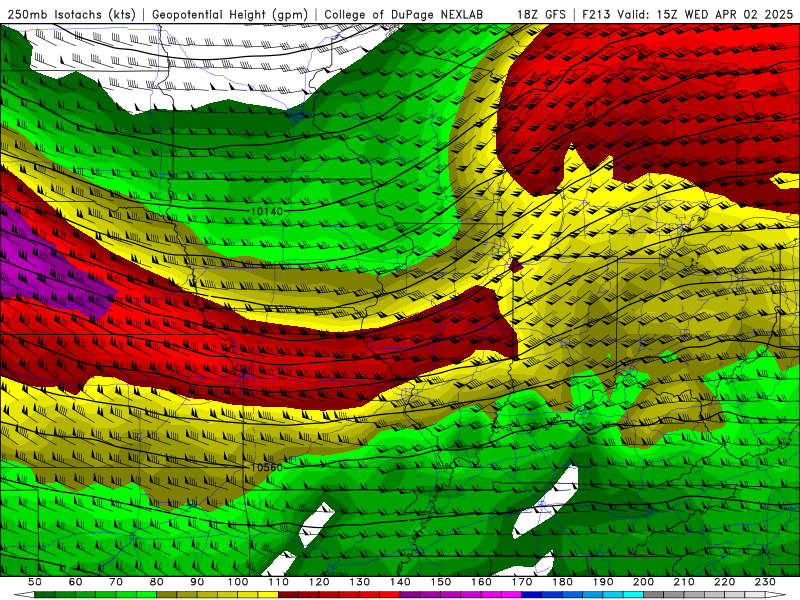800x600 pixels.
Task: Select the 140 color scale label
Action: click(400, 582)
